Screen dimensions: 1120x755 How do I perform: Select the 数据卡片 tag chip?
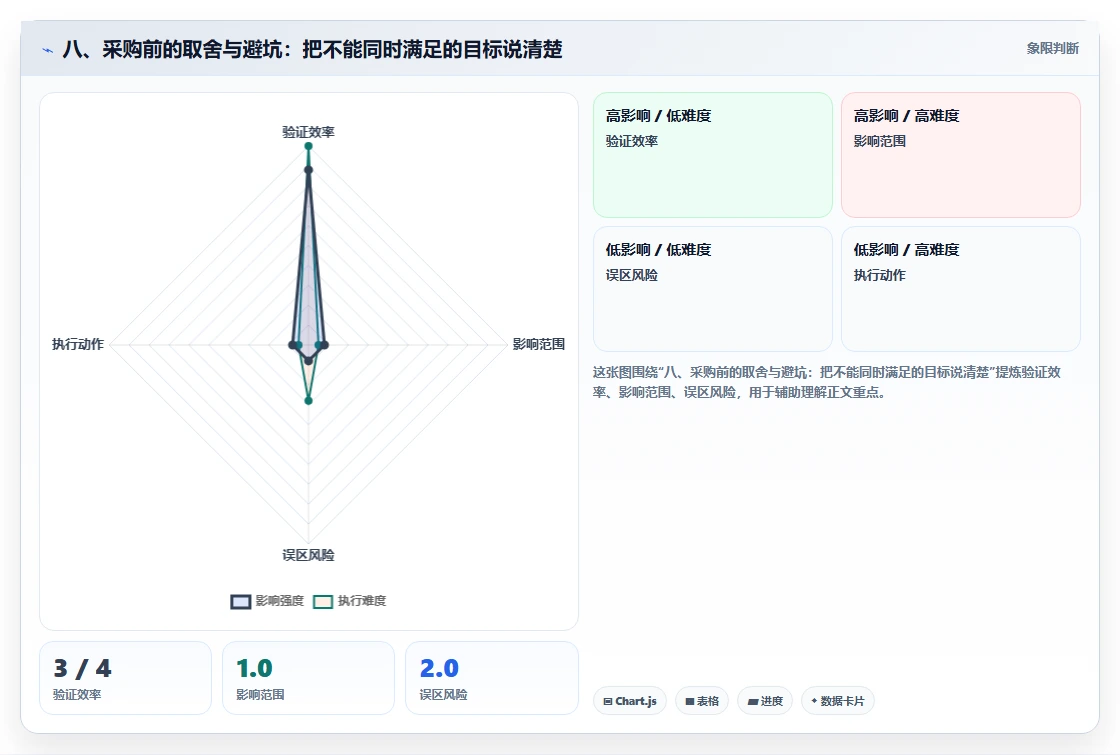coord(838,701)
